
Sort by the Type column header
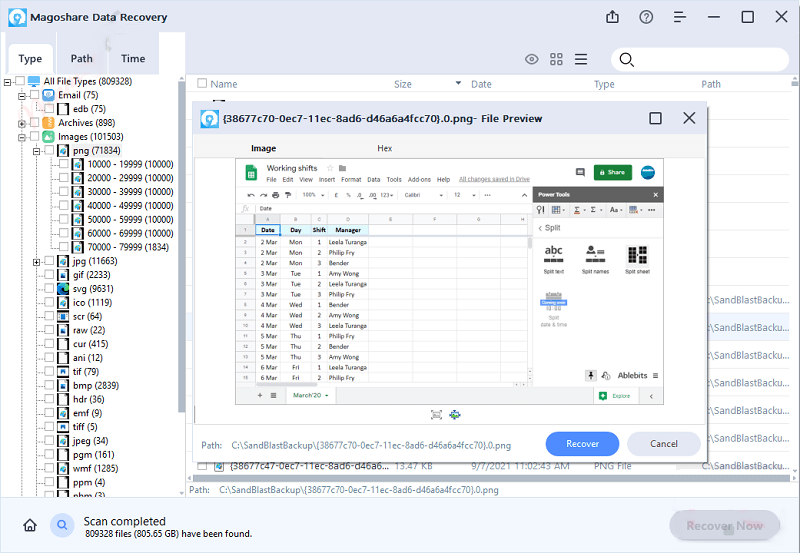[x=604, y=84]
